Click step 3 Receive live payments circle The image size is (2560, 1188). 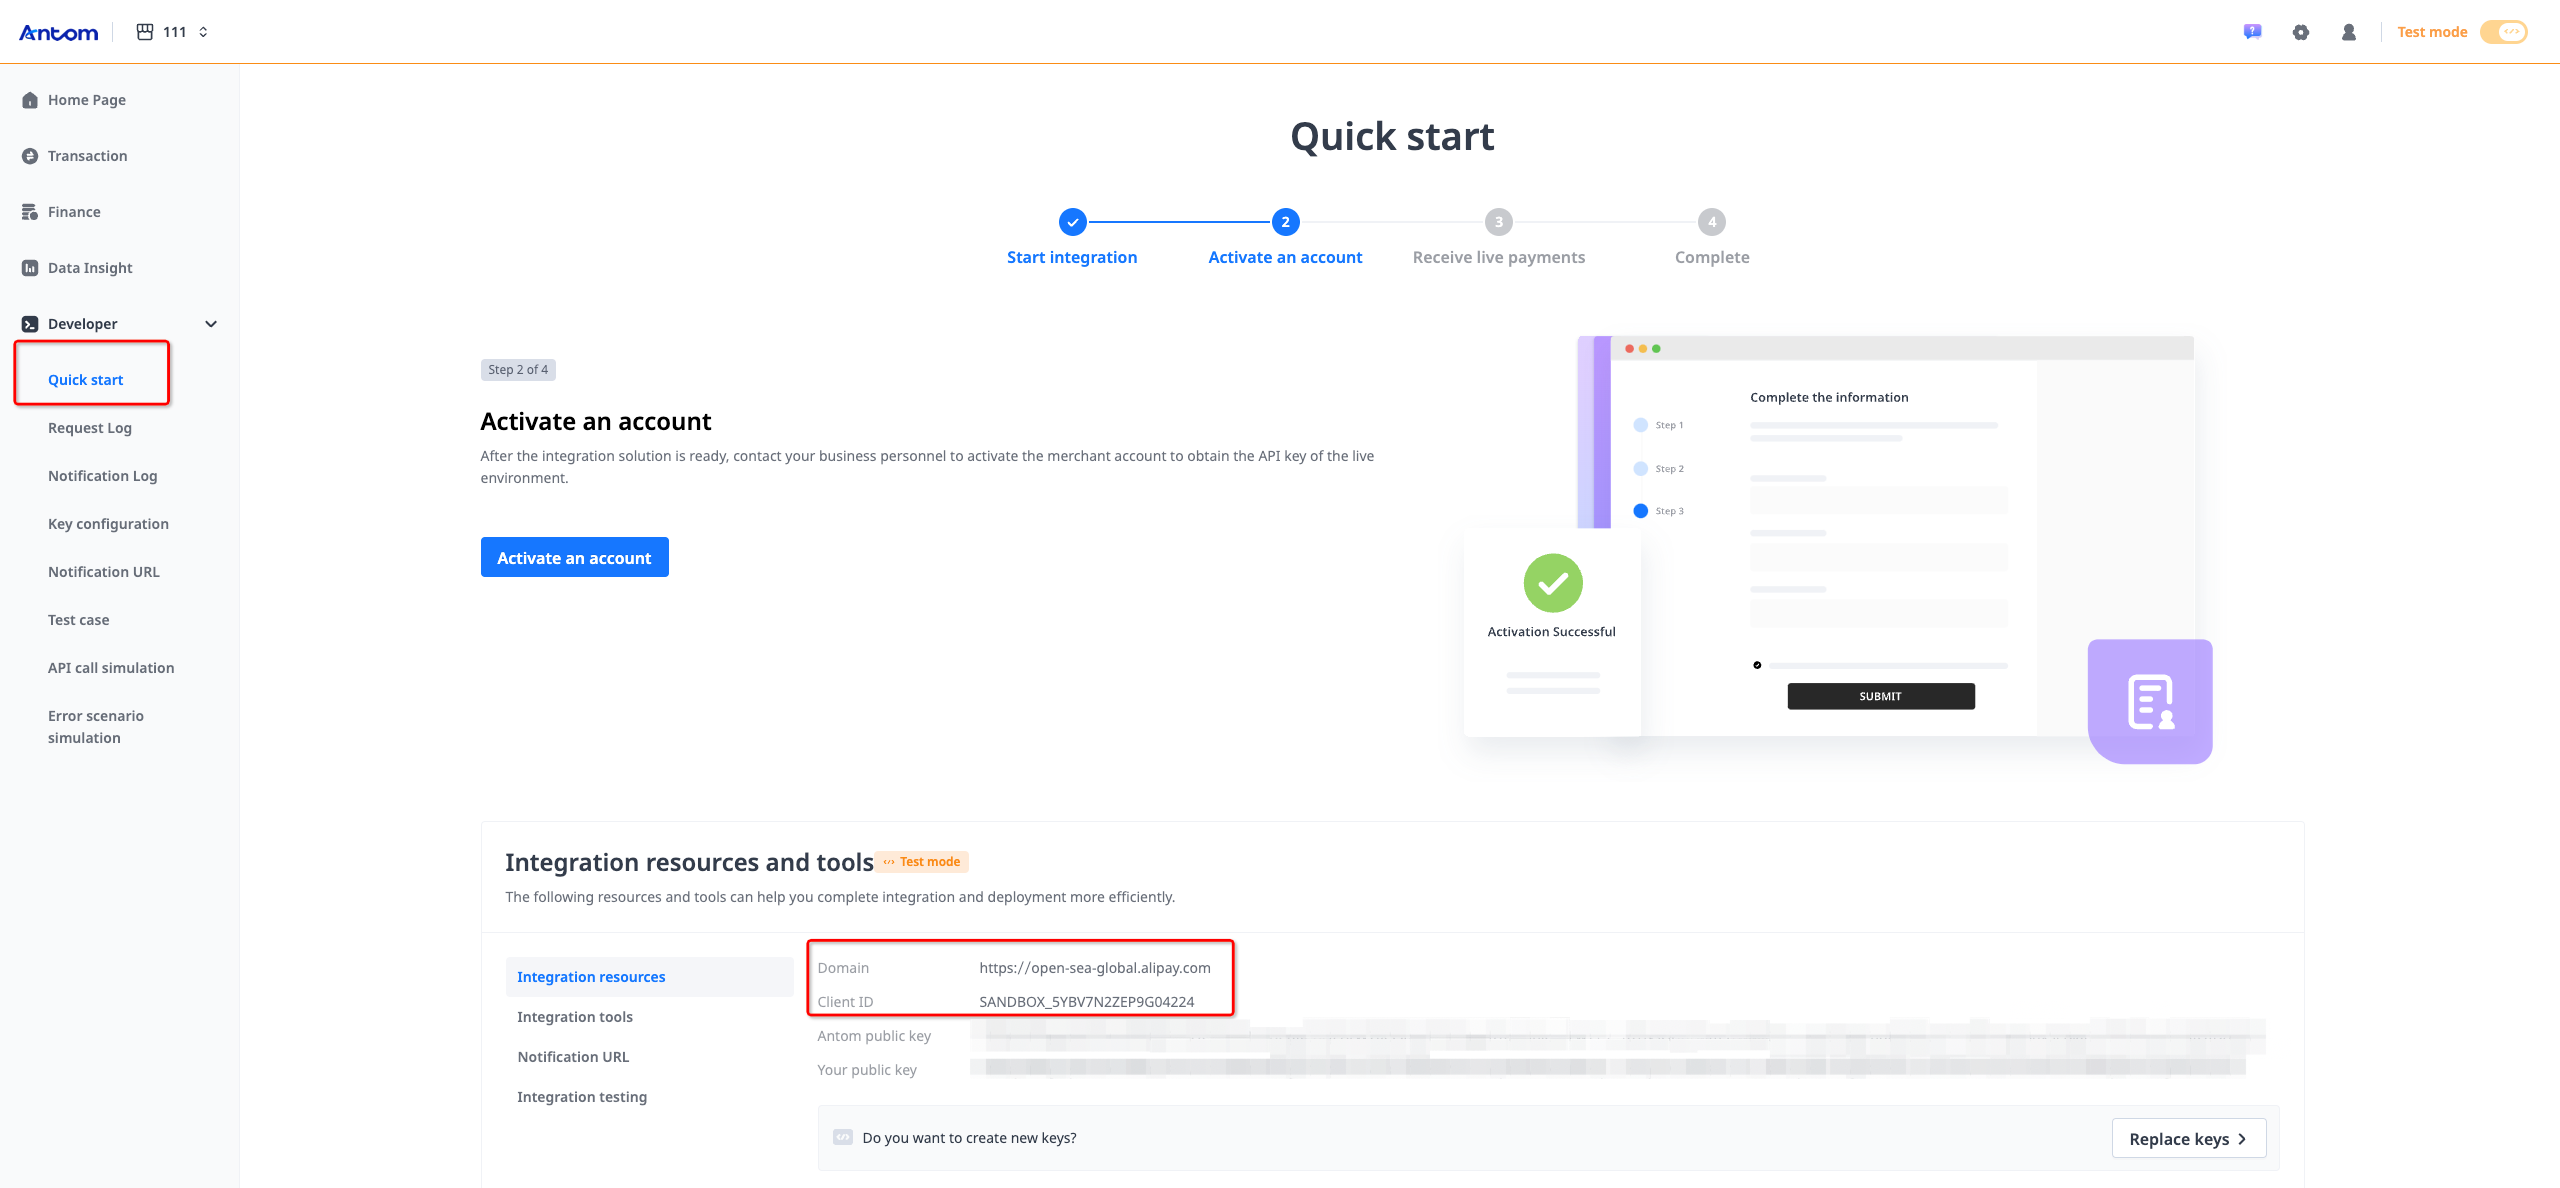tap(1498, 222)
